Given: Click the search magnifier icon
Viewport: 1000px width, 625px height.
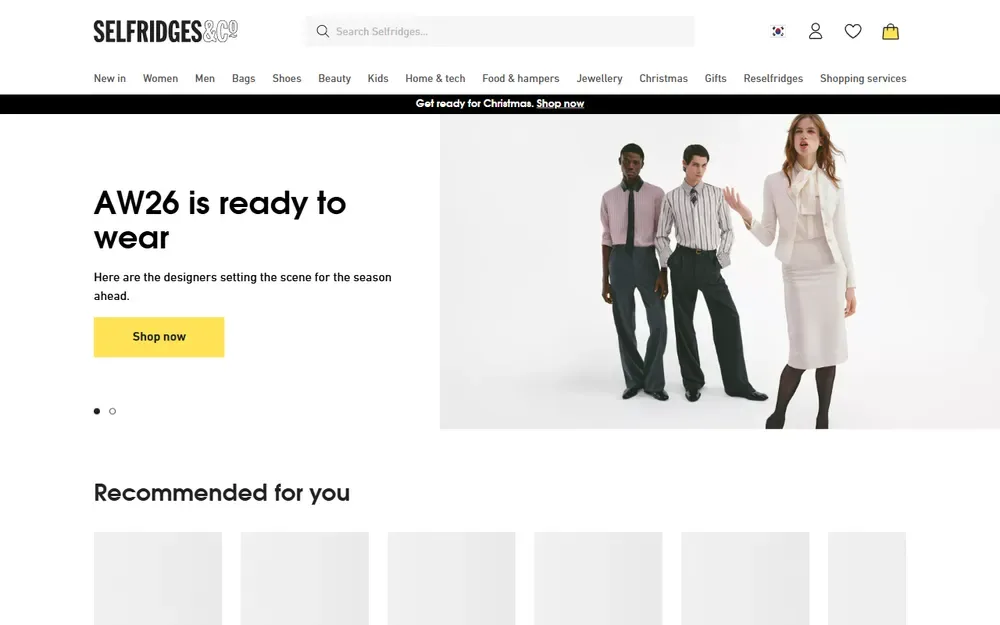Looking at the screenshot, I should [323, 31].
